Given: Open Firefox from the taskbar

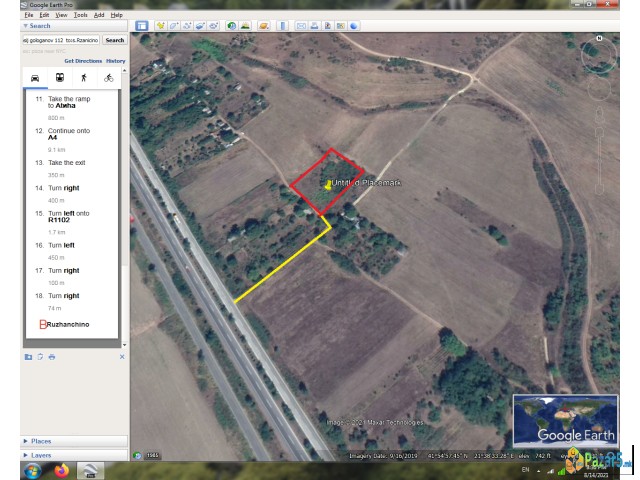Looking at the screenshot, I should pyautogui.click(x=61, y=469).
